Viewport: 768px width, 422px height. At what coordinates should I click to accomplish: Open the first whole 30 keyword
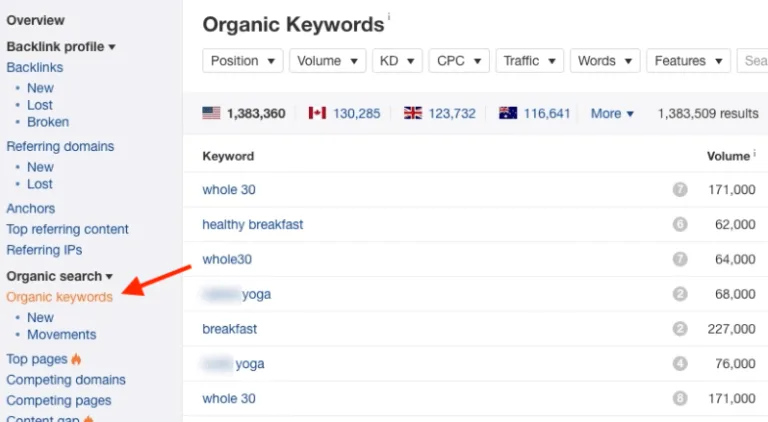click(229, 189)
